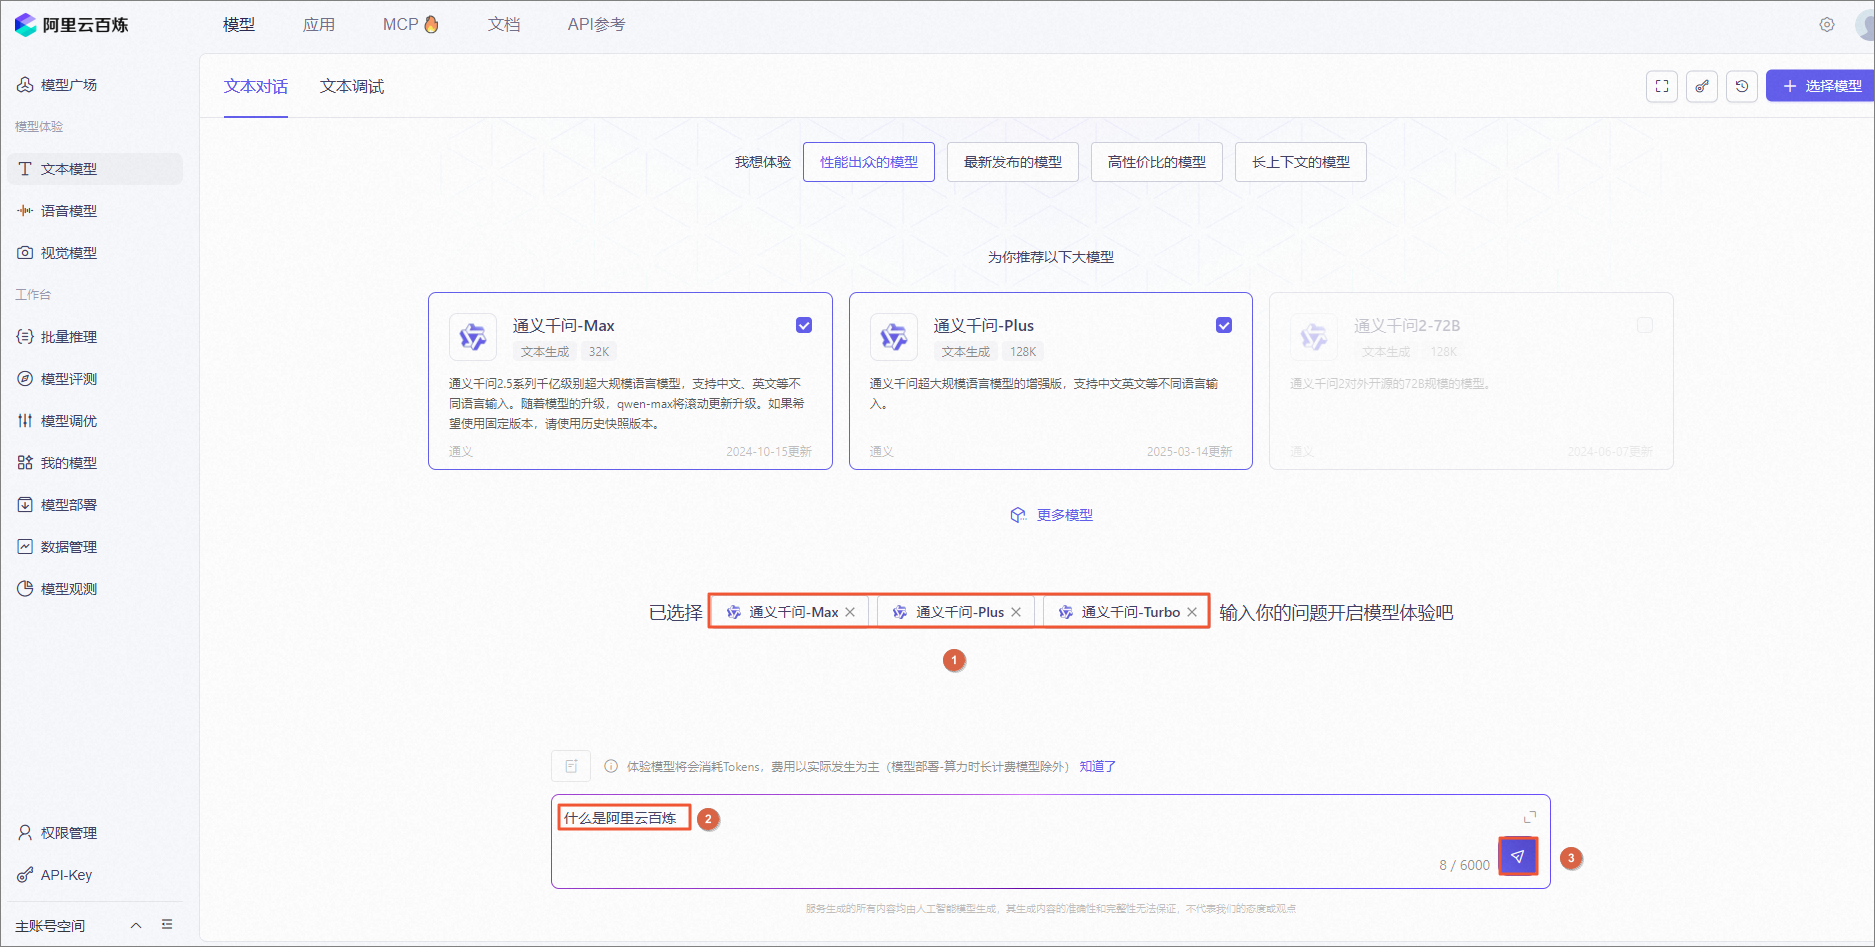Click the fullscreen icon in the top toolbar
Viewport: 1875px width, 947px height.
(1662, 86)
